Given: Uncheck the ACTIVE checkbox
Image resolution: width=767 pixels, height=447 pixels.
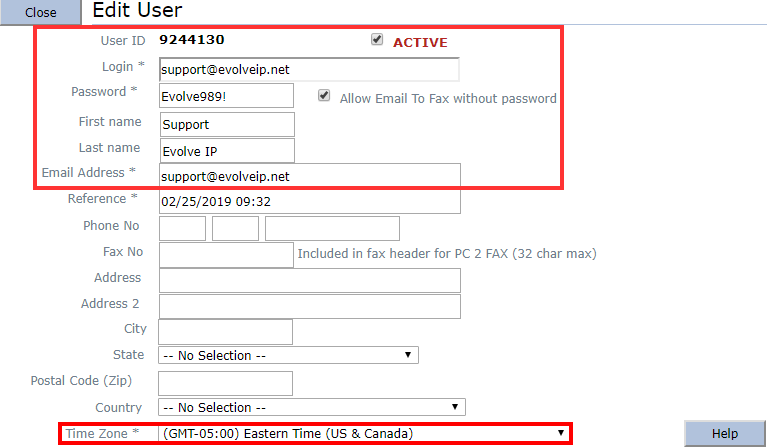Looking at the screenshot, I should pyautogui.click(x=377, y=41).
